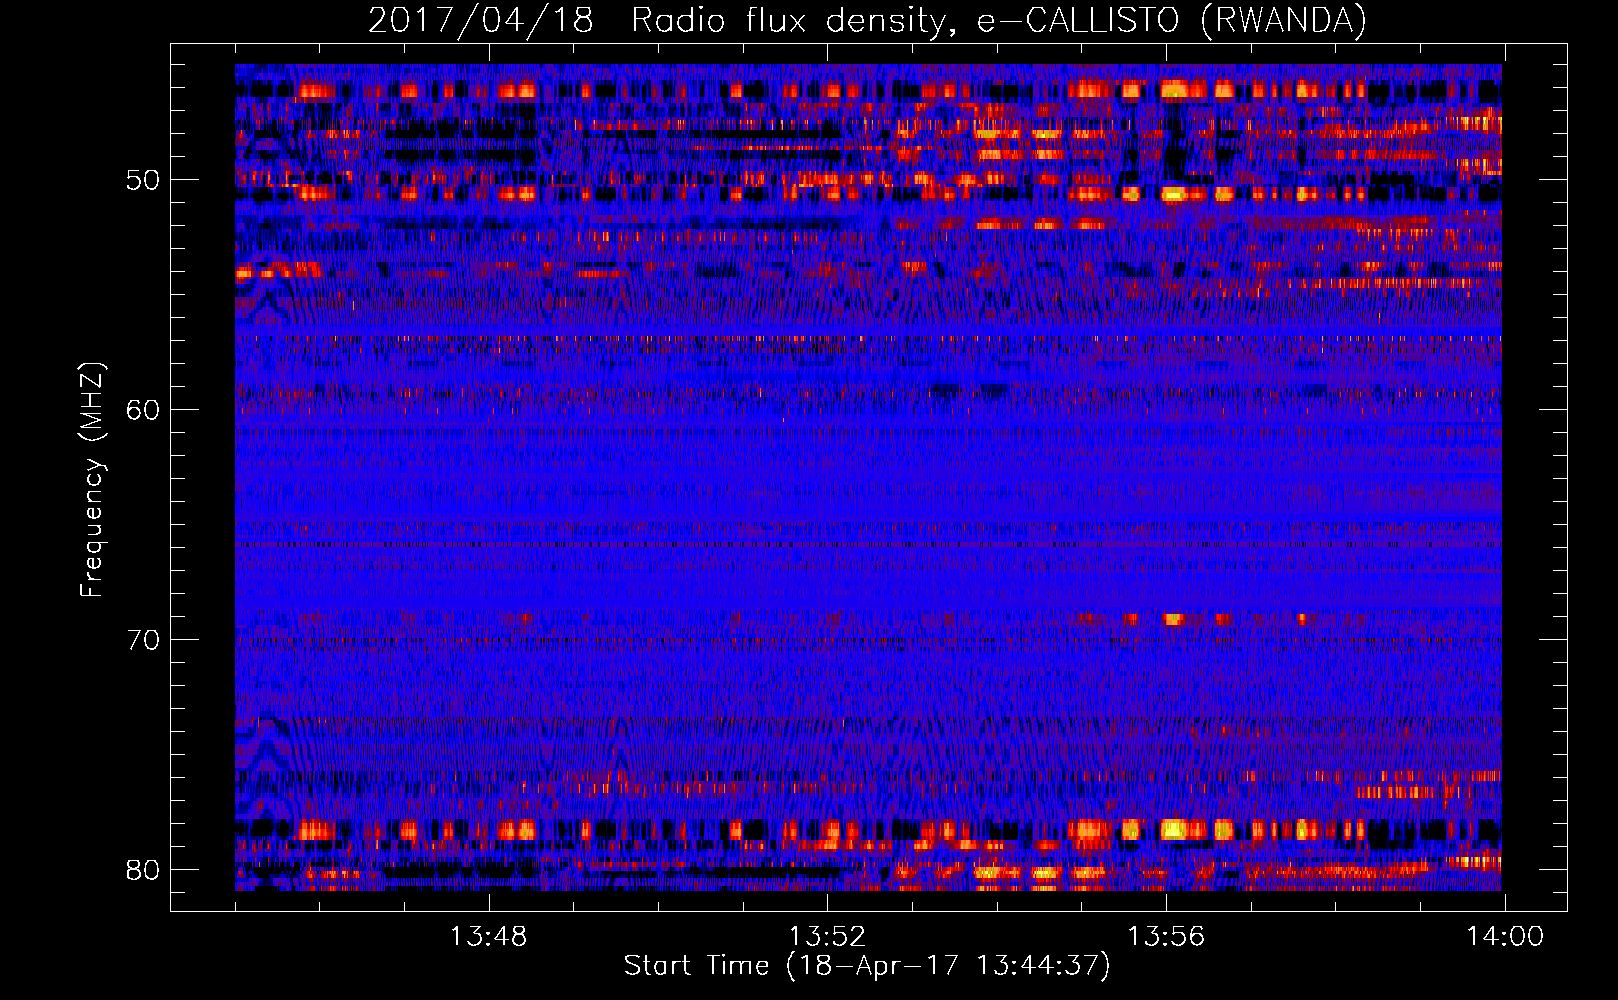Click the 'Frequency (MHZ)' y-axis label
This screenshot has width=1618, height=1000.
point(92,480)
